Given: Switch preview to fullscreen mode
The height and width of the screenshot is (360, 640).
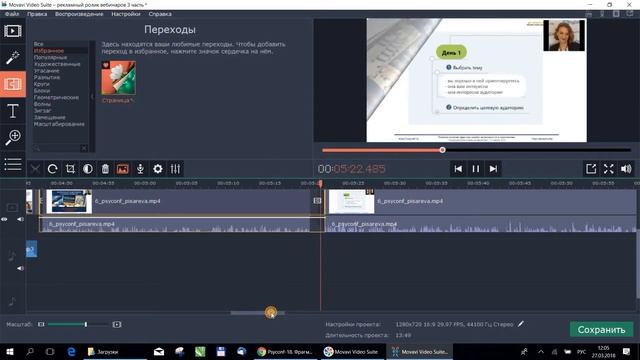Looking at the screenshot, I should 609,169.
